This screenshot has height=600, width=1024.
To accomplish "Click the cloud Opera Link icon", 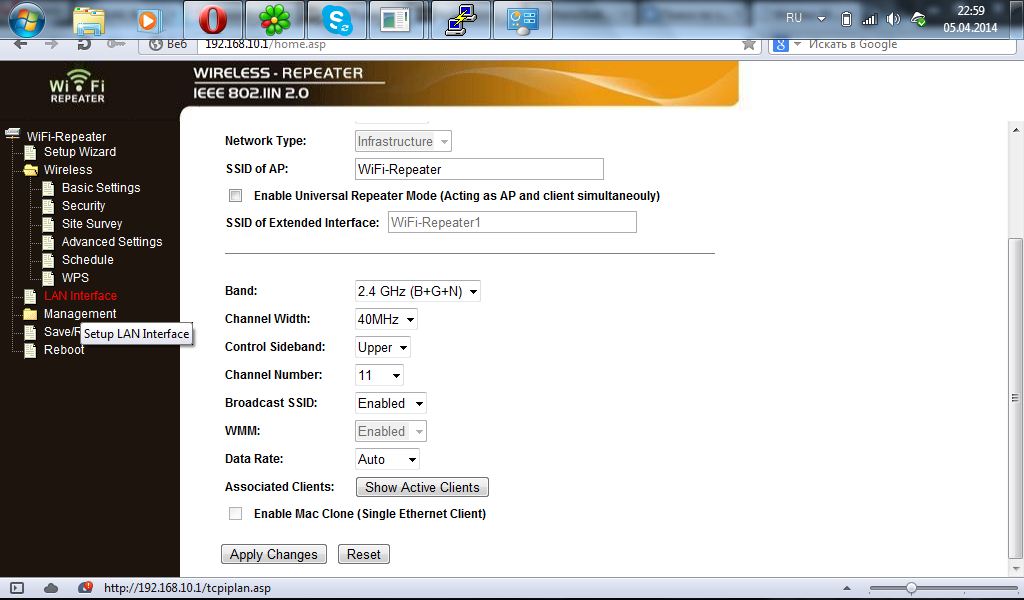I will 50,588.
